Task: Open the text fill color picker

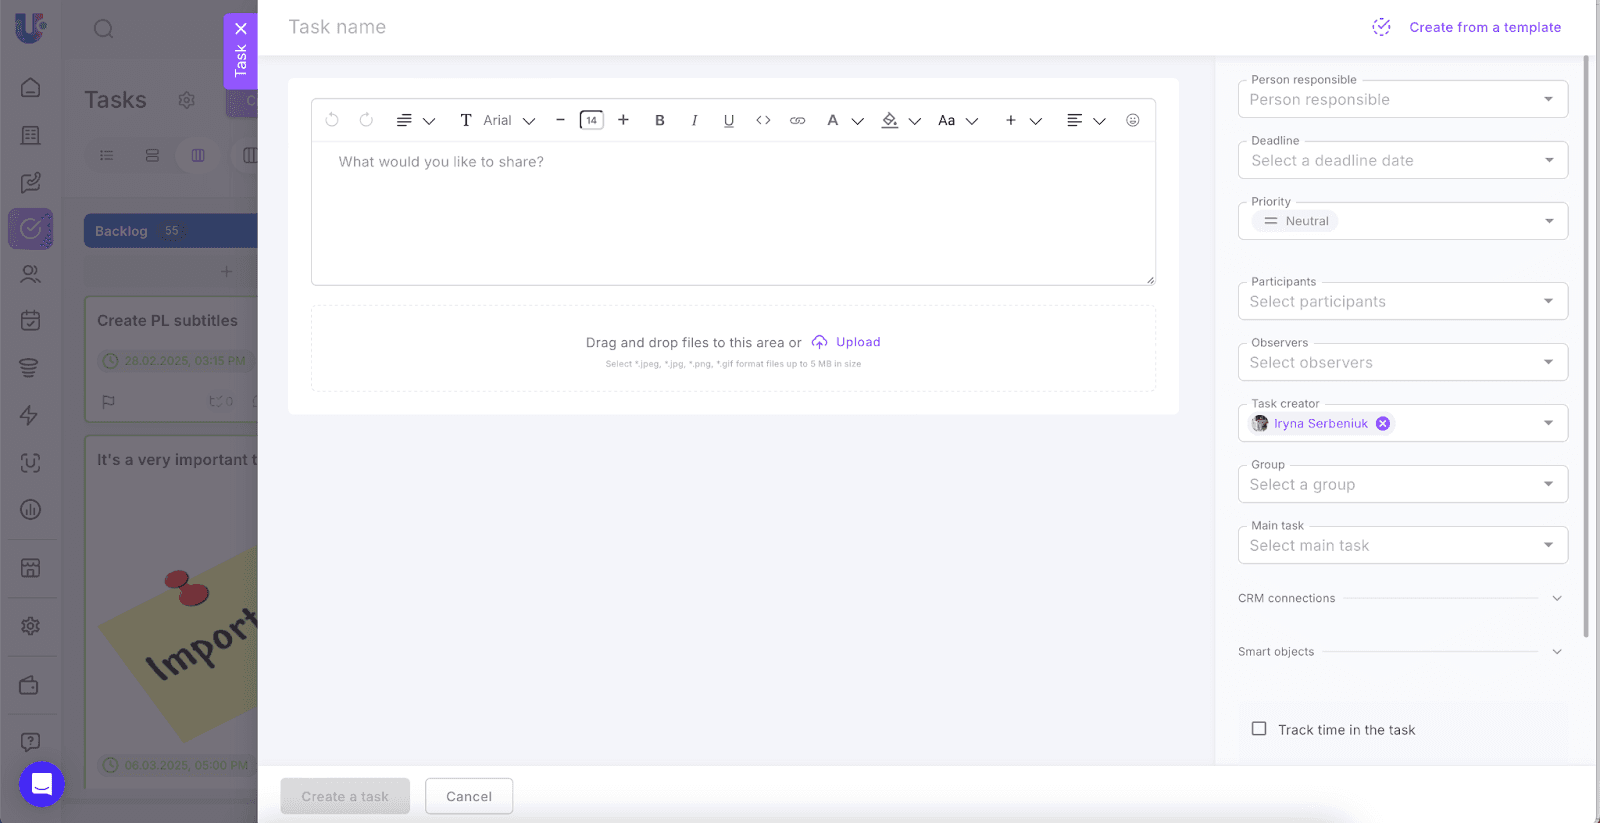Action: [x=890, y=120]
